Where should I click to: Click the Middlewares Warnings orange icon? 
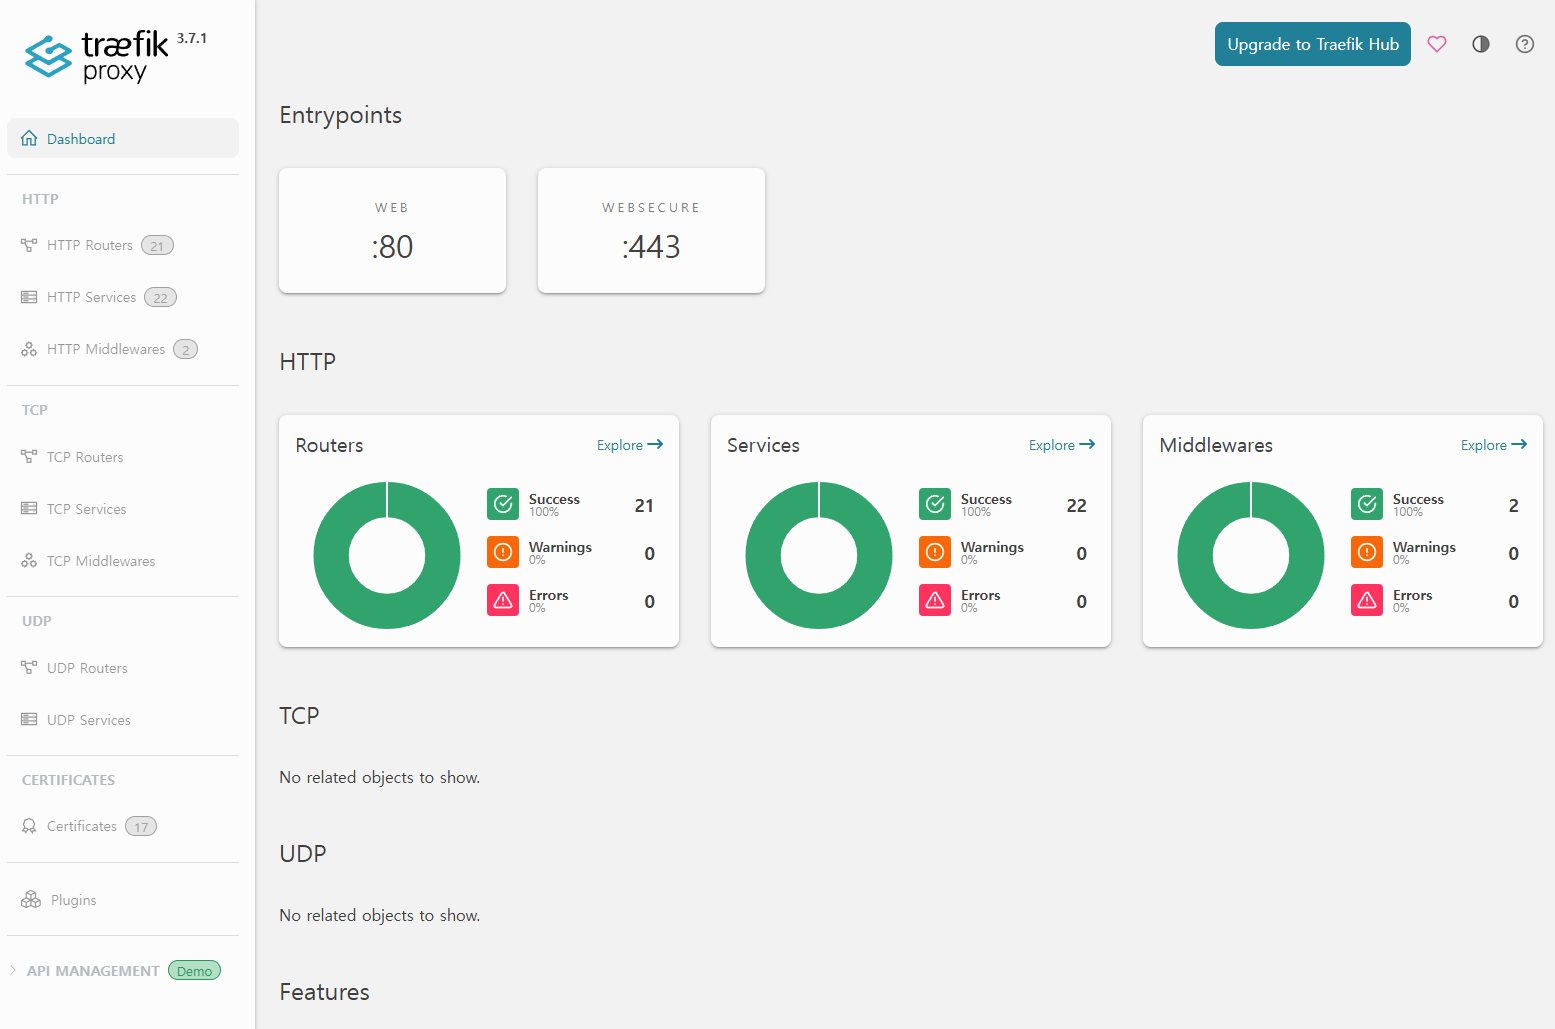[1367, 552]
